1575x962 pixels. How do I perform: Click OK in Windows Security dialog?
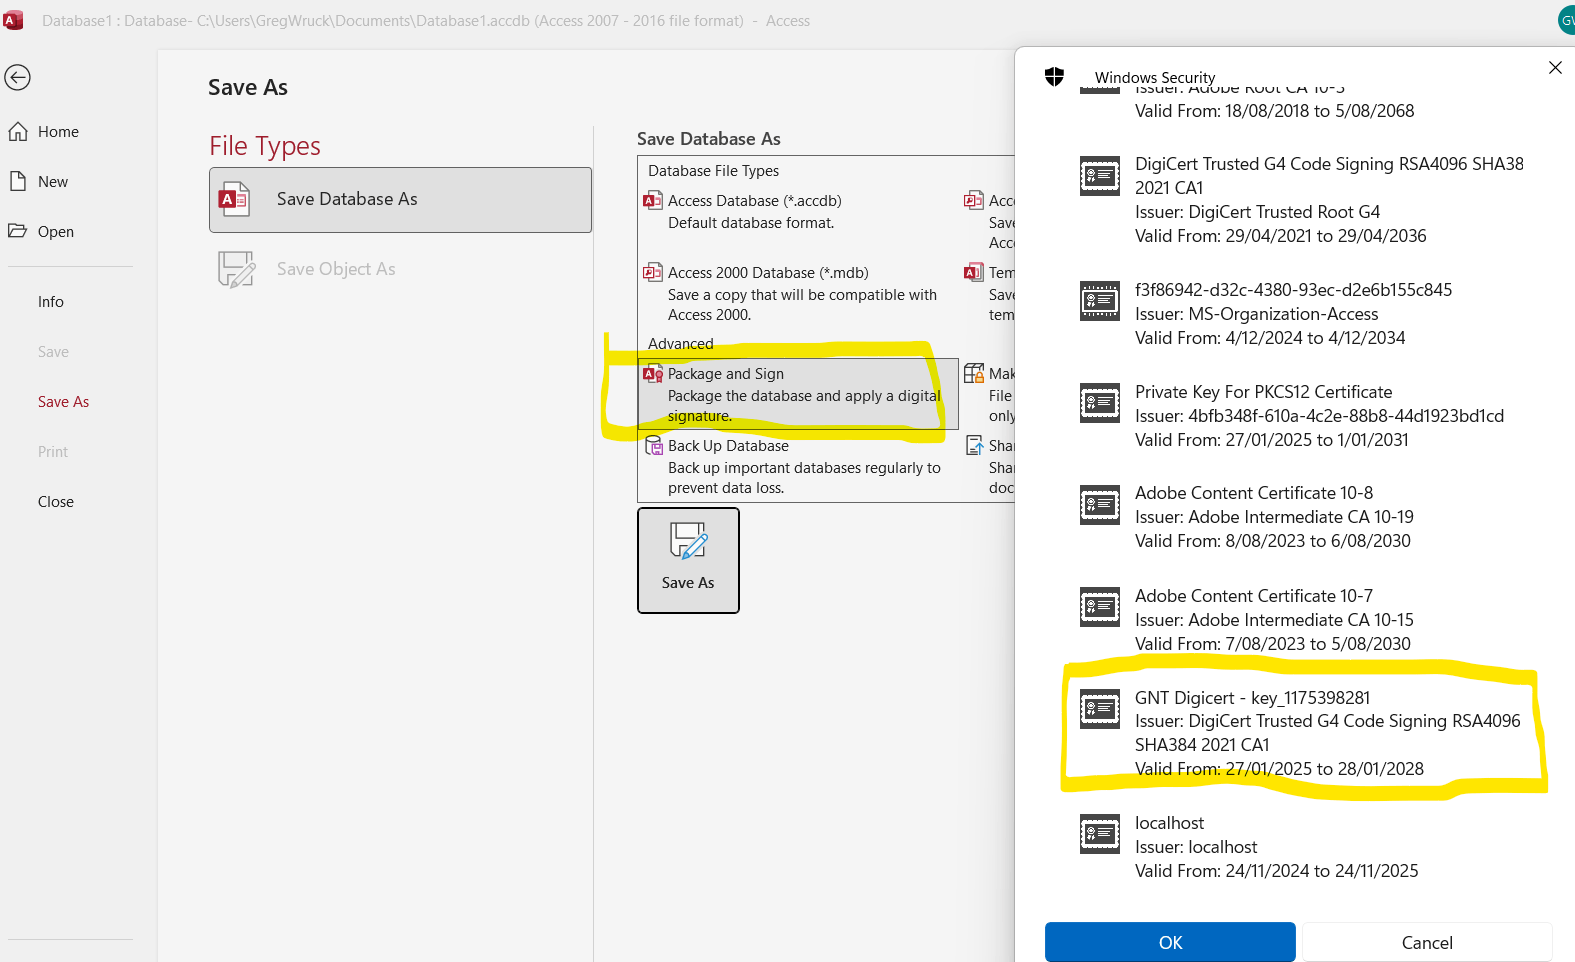1170,942
